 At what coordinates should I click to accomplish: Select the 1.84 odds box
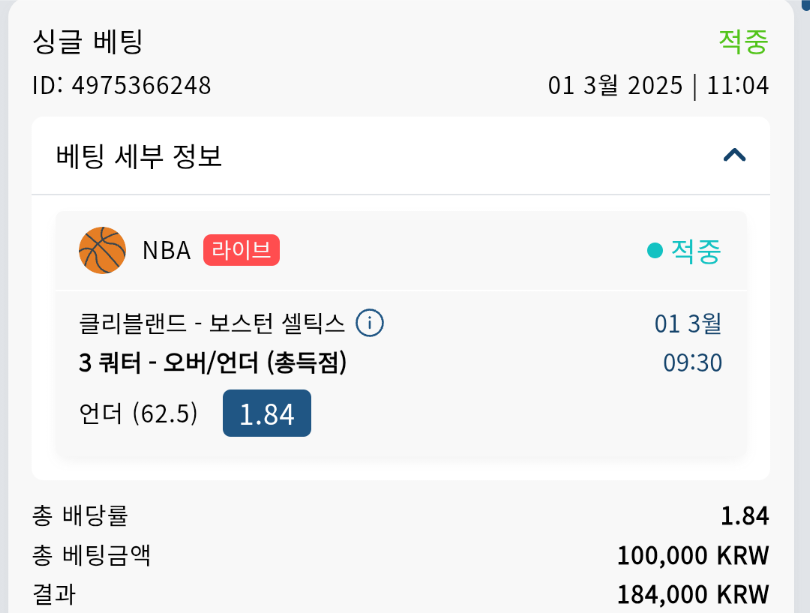[x=266, y=413]
